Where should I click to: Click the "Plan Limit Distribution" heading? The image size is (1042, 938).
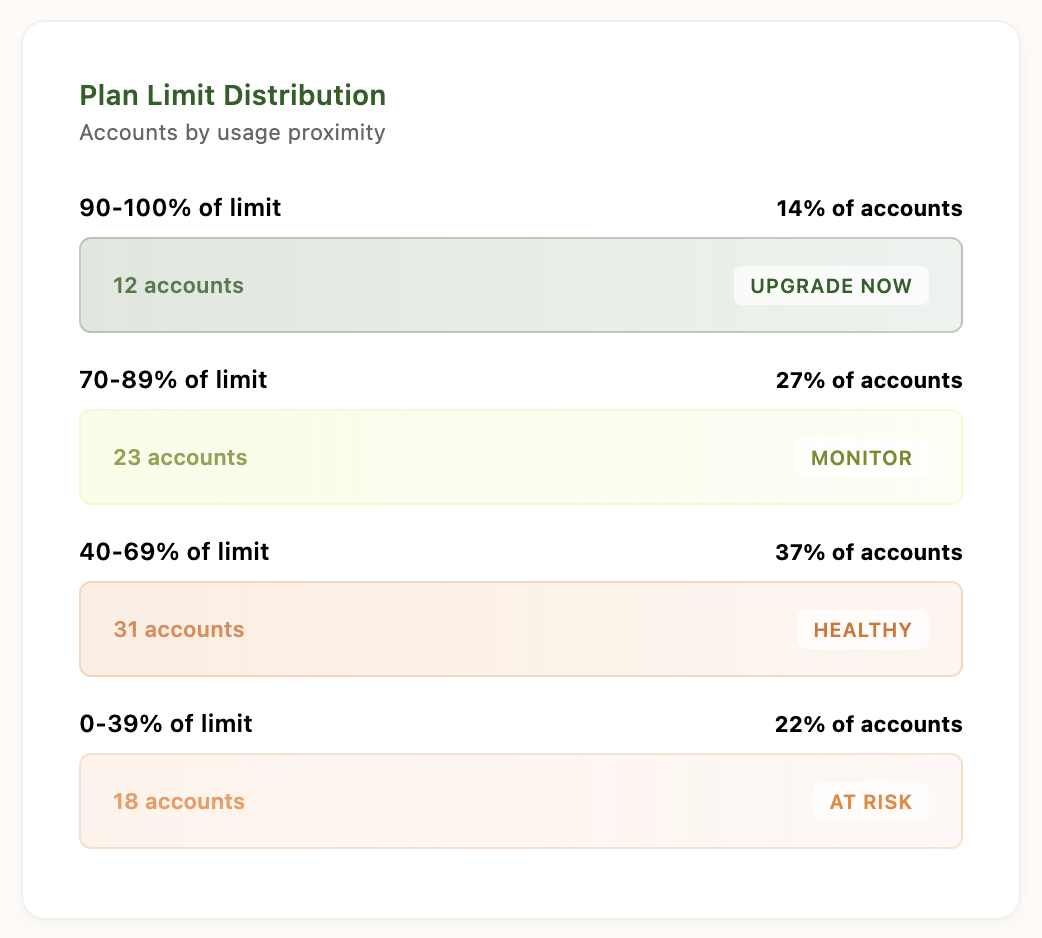click(x=232, y=96)
